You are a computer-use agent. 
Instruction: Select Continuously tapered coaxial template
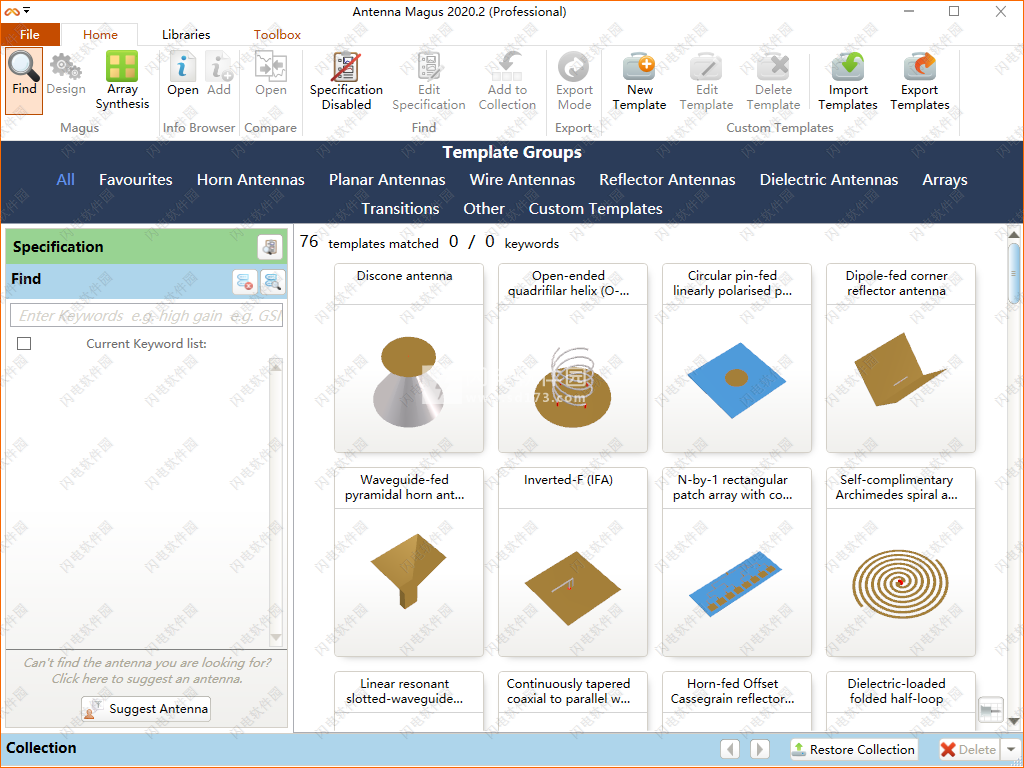[573, 701]
